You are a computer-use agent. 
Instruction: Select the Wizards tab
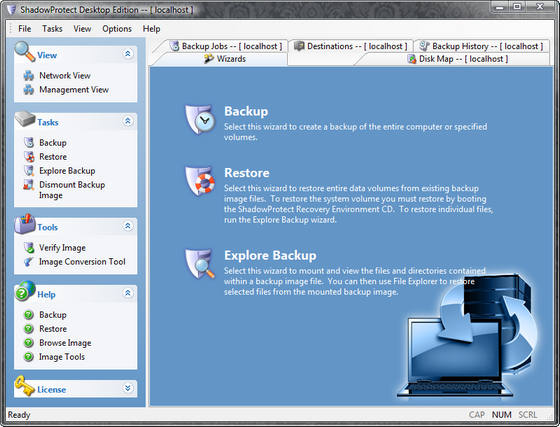[x=225, y=59]
